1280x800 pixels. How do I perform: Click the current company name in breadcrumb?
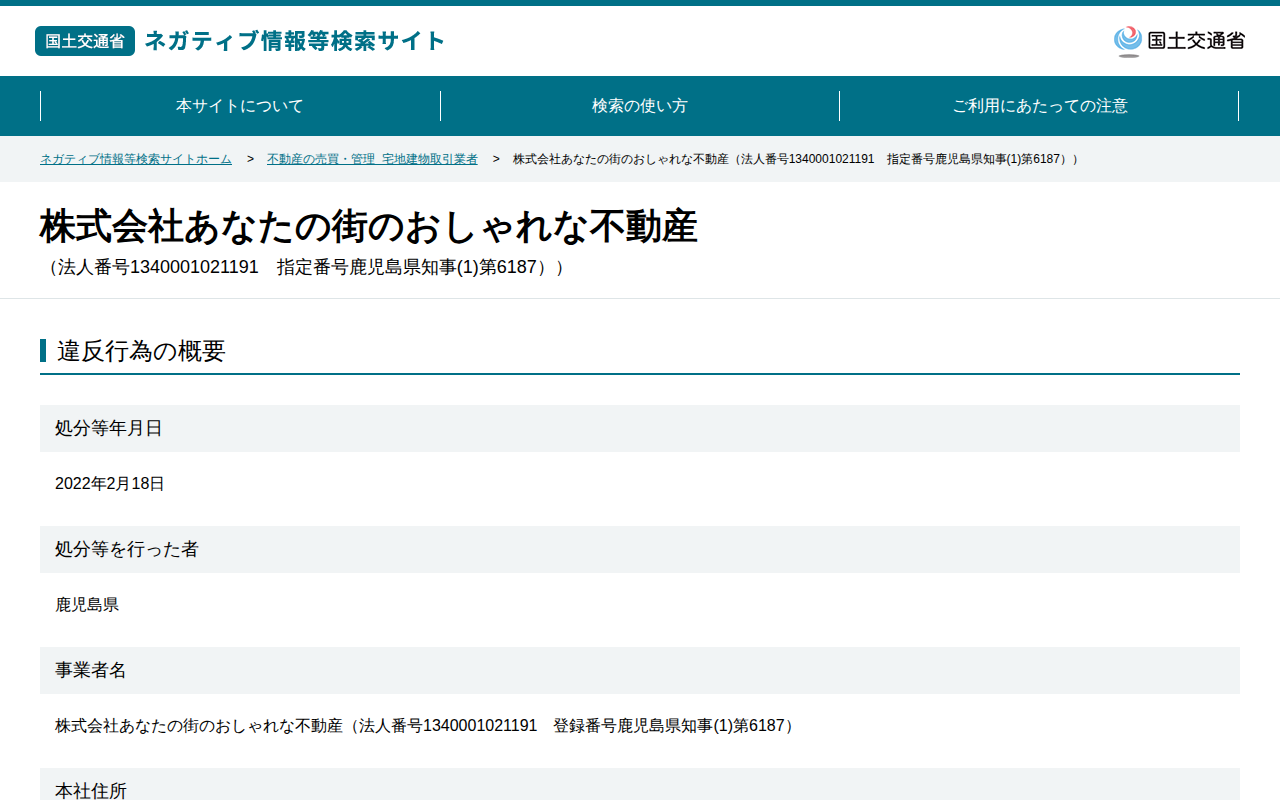click(x=796, y=159)
